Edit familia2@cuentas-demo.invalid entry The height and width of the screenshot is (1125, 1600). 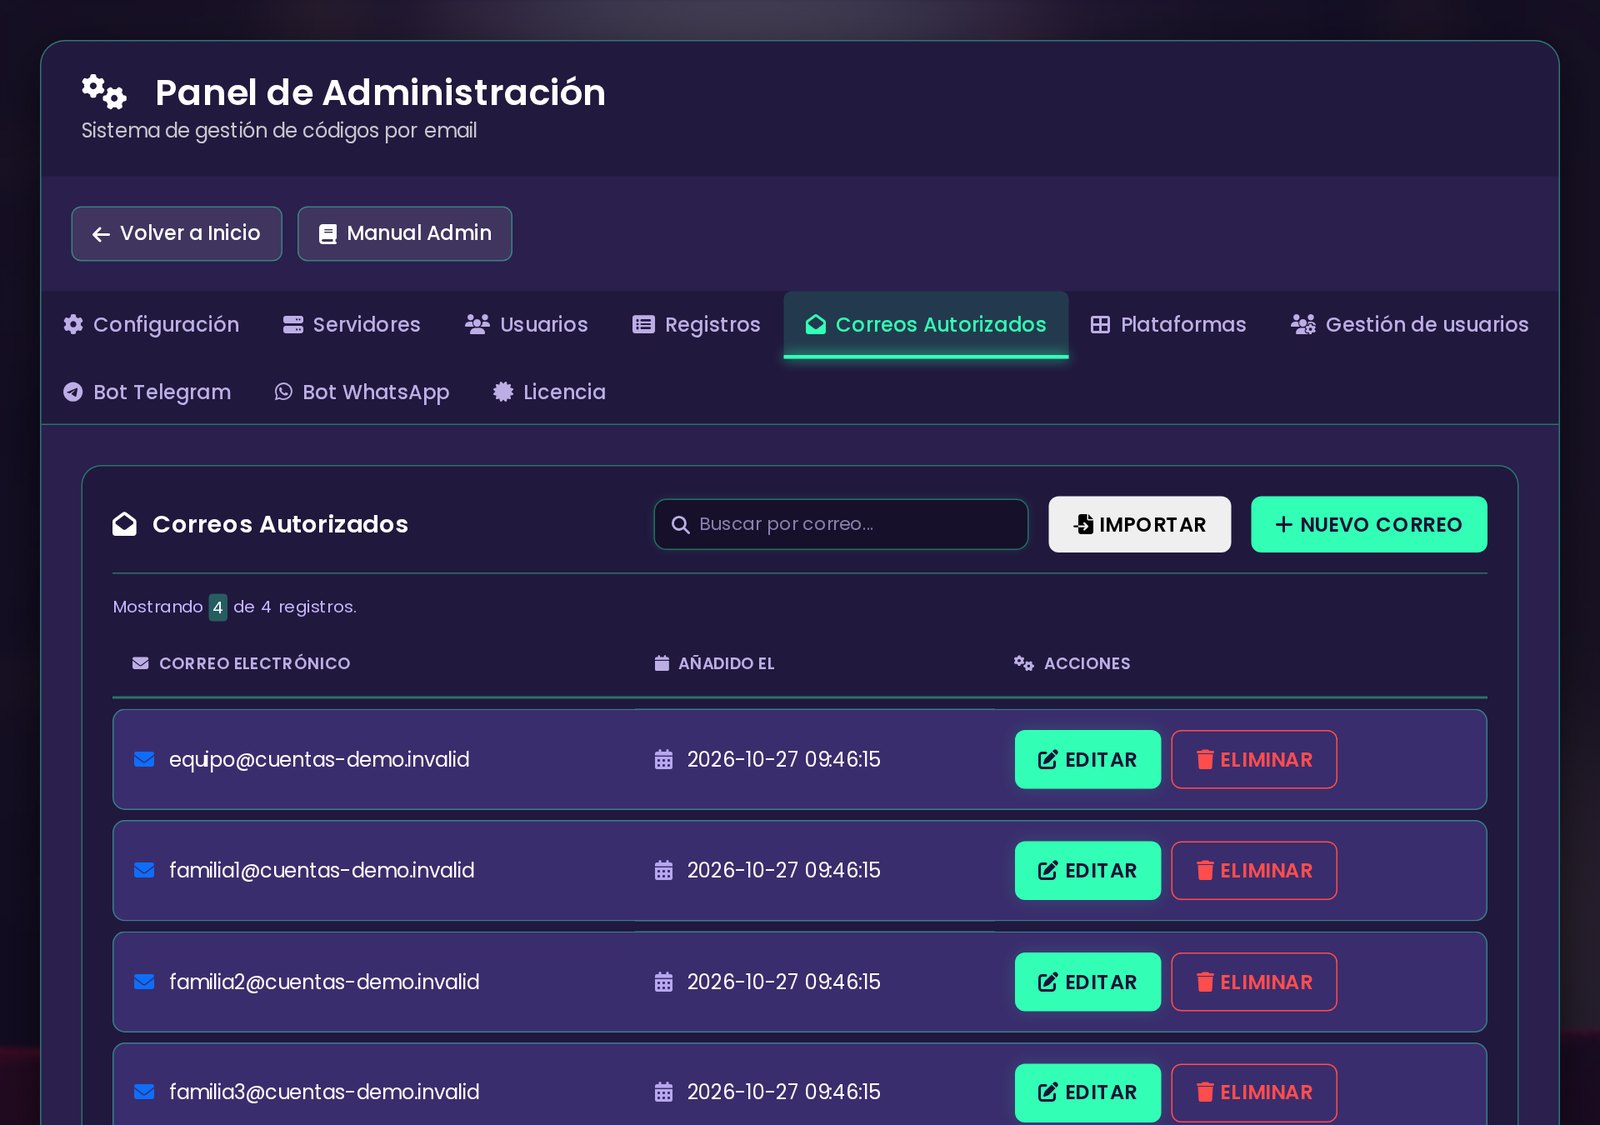[x=1088, y=983]
